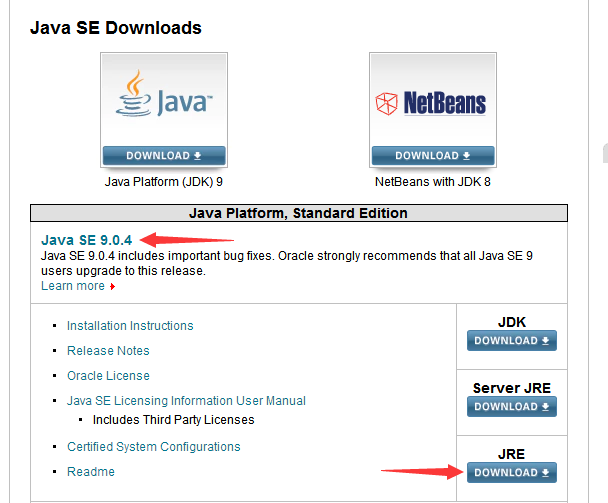Click the Java Platform, Standard Edition header
The width and height of the screenshot is (608, 503).
[298, 213]
